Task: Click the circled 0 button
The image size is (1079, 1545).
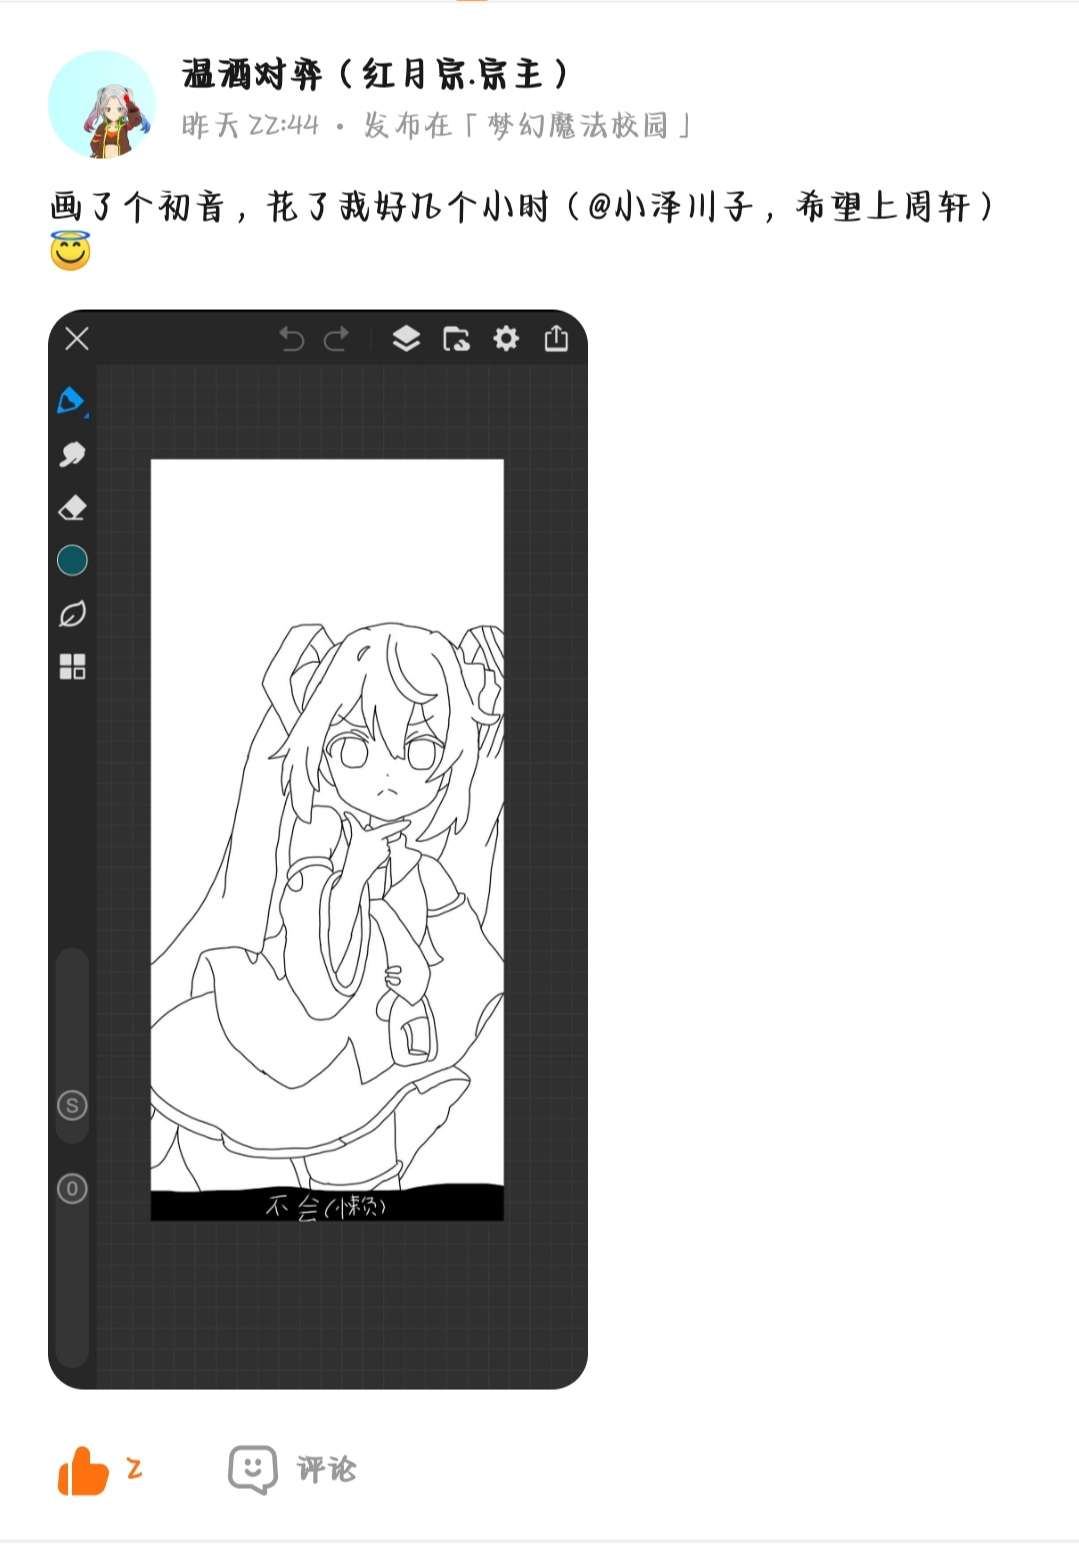Action: (x=72, y=1189)
